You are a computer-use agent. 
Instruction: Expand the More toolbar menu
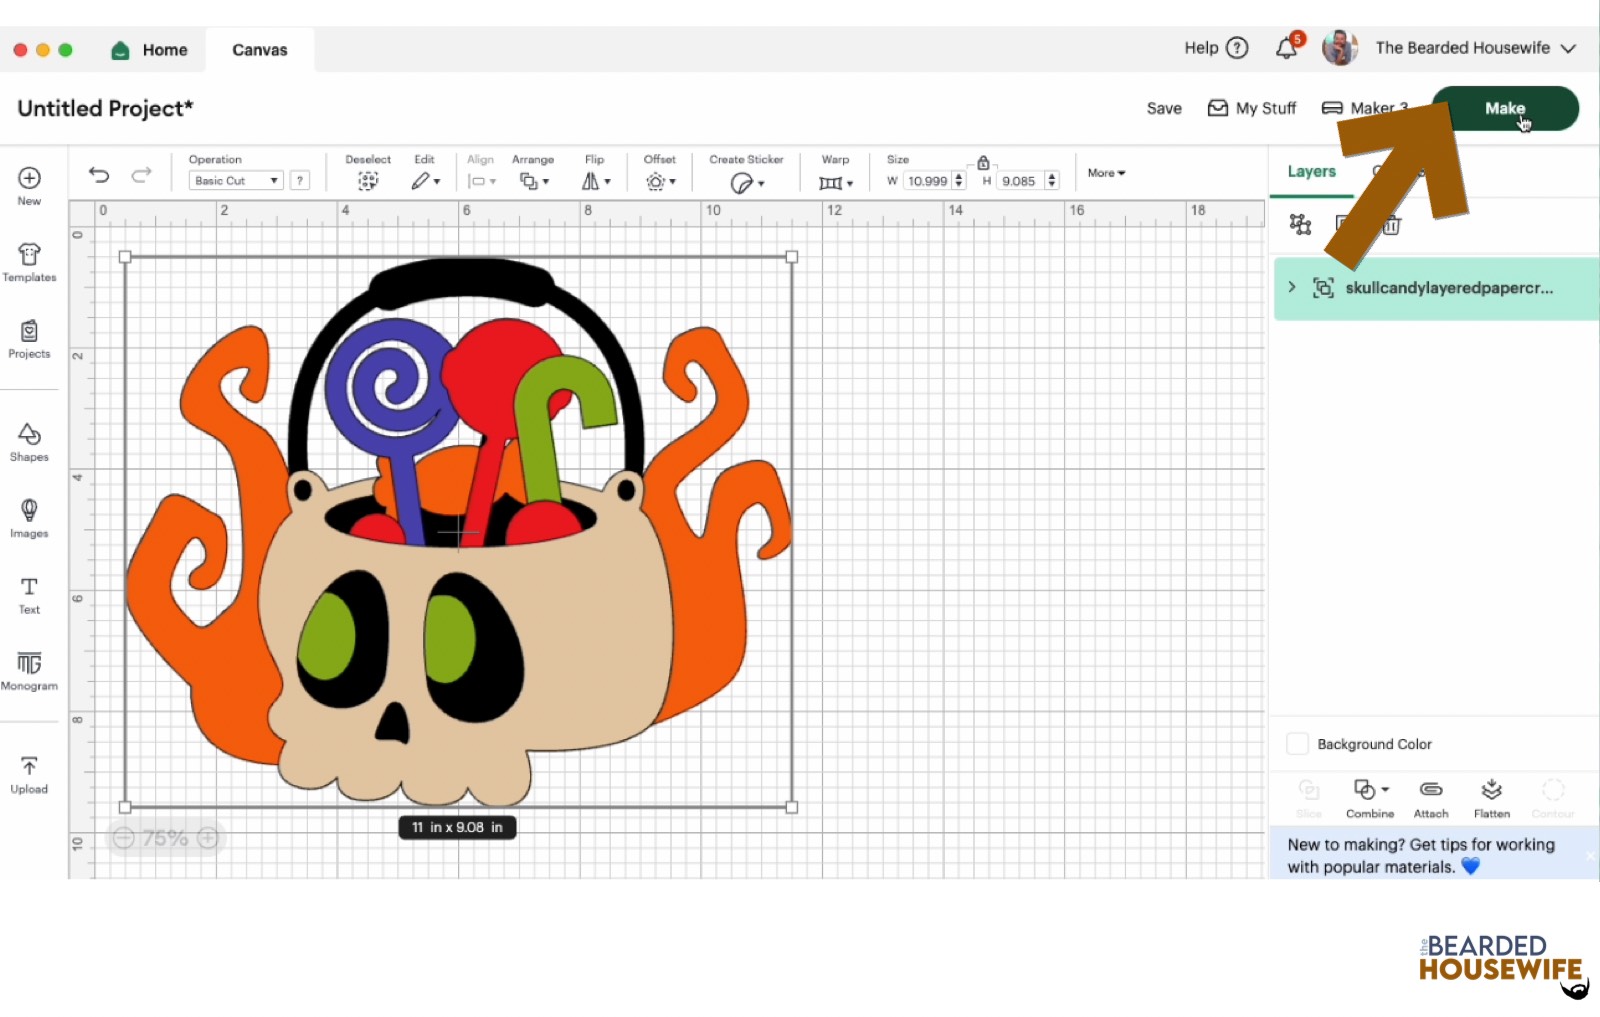click(1106, 173)
